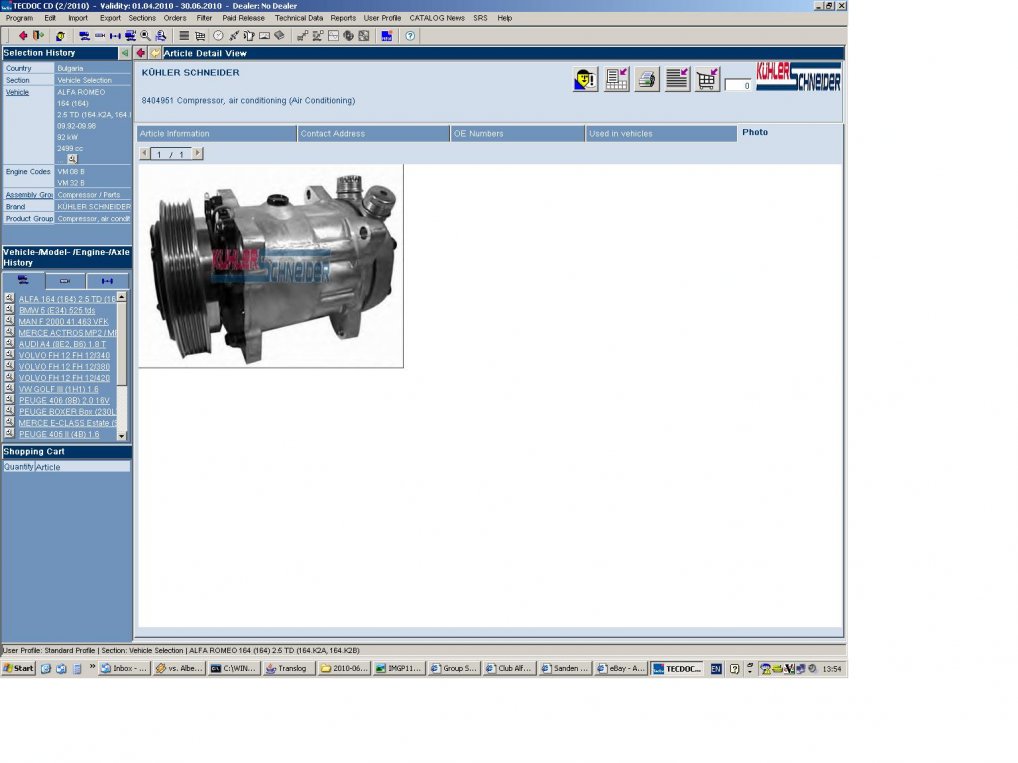This screenshot has width=1018, height=763.
Task: Click the Assembly Group link in Selection History
Action: (28, 195)
